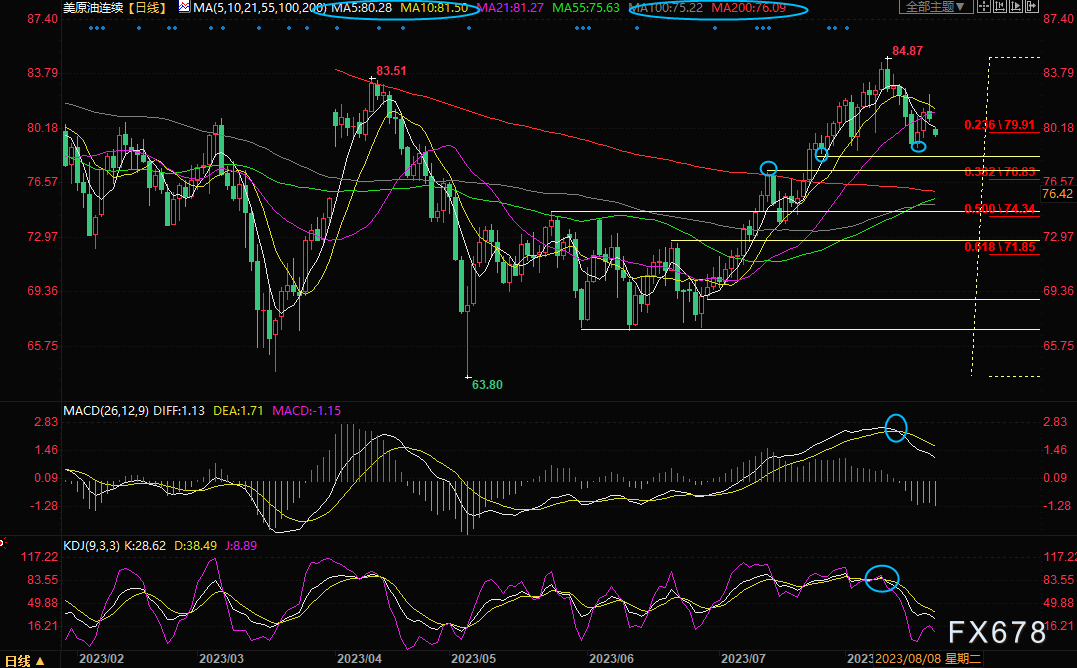Select the 2023/04 date on time axis
The height and width of the screenshot is (668, 1077).
point(359,659)
